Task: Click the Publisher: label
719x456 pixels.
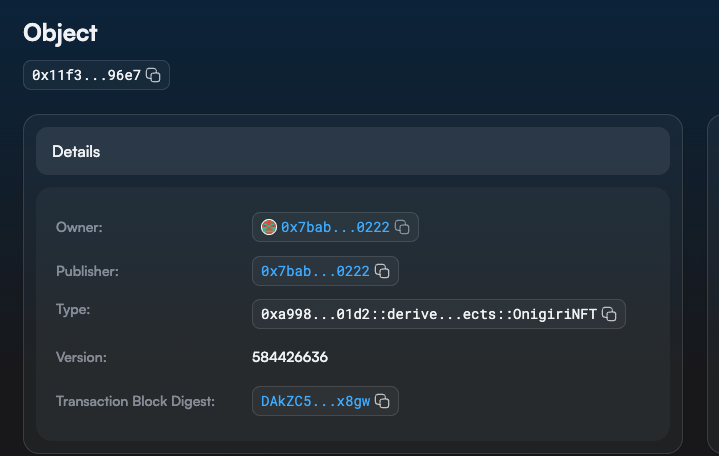Action: tap(87, 271)
